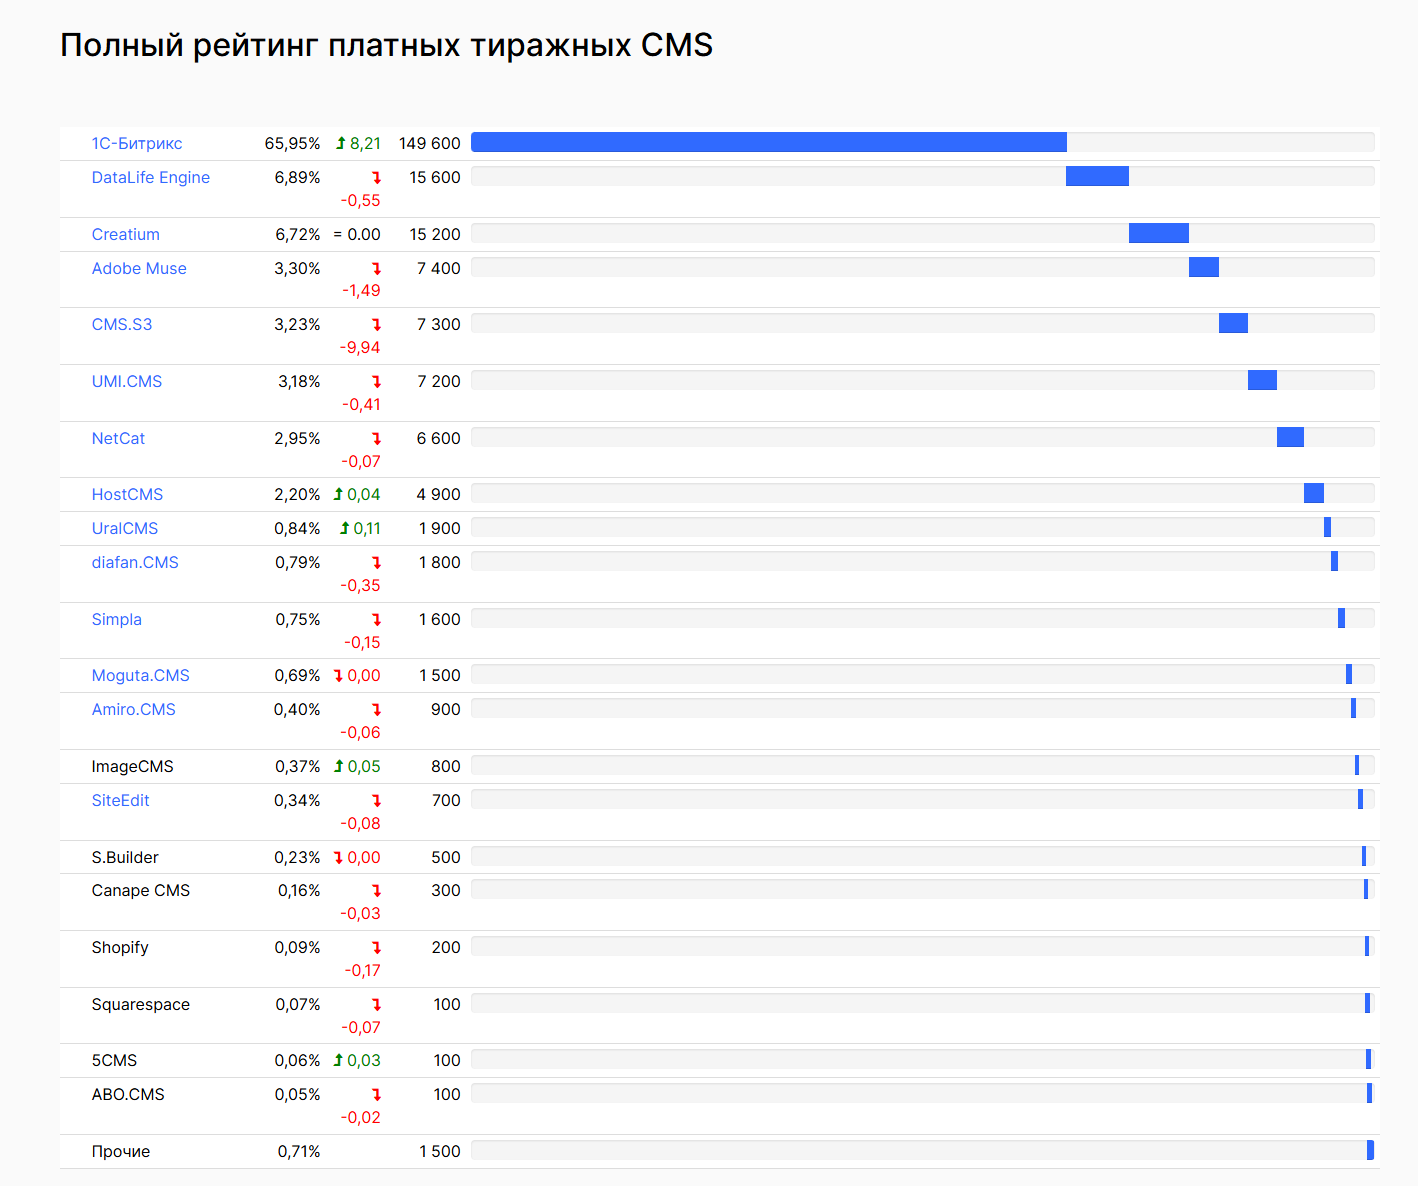Click the red down arrow in DataLife Engine row
1418x1186 pixels.
(376, 178)
